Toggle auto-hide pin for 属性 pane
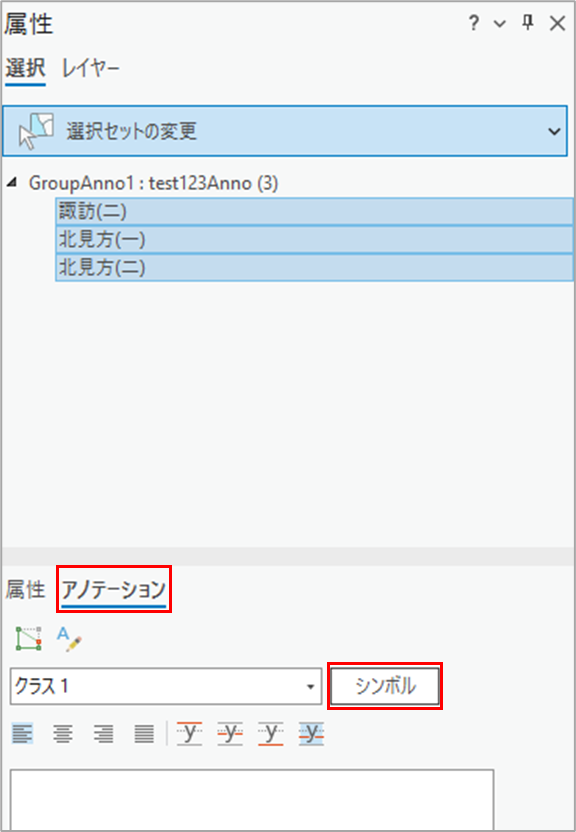Image resolution: width=576 pixels, height=832 pixels. 527,23
